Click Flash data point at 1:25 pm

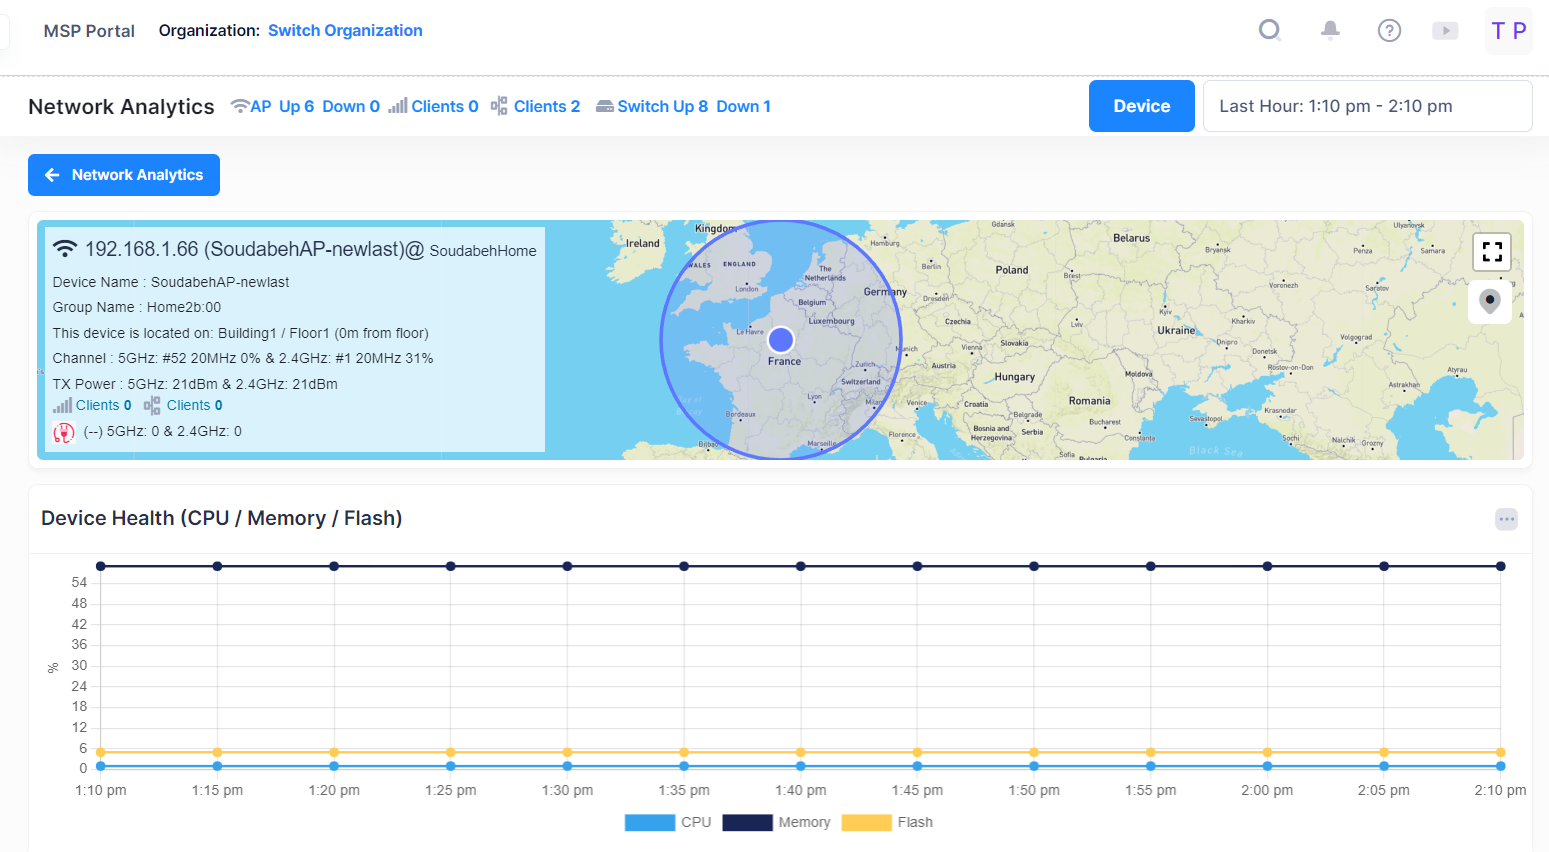[x=451, y=752]
